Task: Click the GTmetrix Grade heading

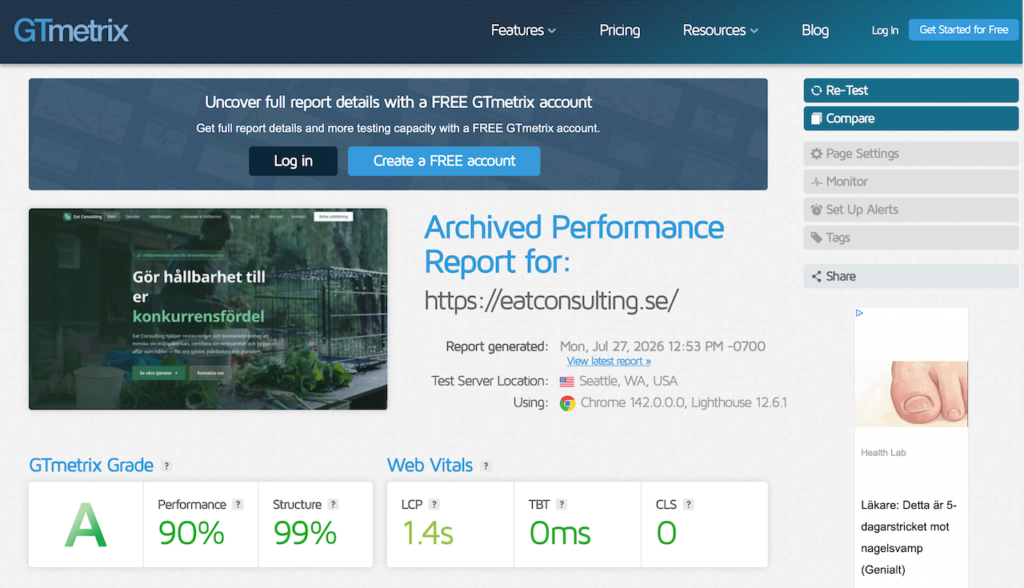Action: (91, 465)
